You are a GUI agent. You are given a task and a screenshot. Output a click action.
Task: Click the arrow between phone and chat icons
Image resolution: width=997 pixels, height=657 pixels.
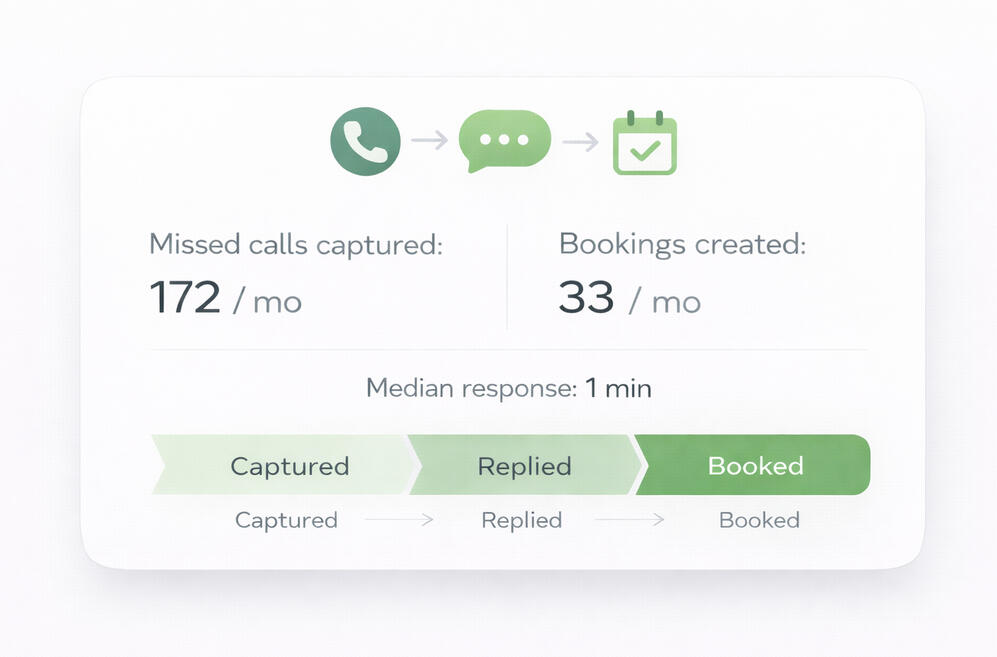click(x=429, y=141)
